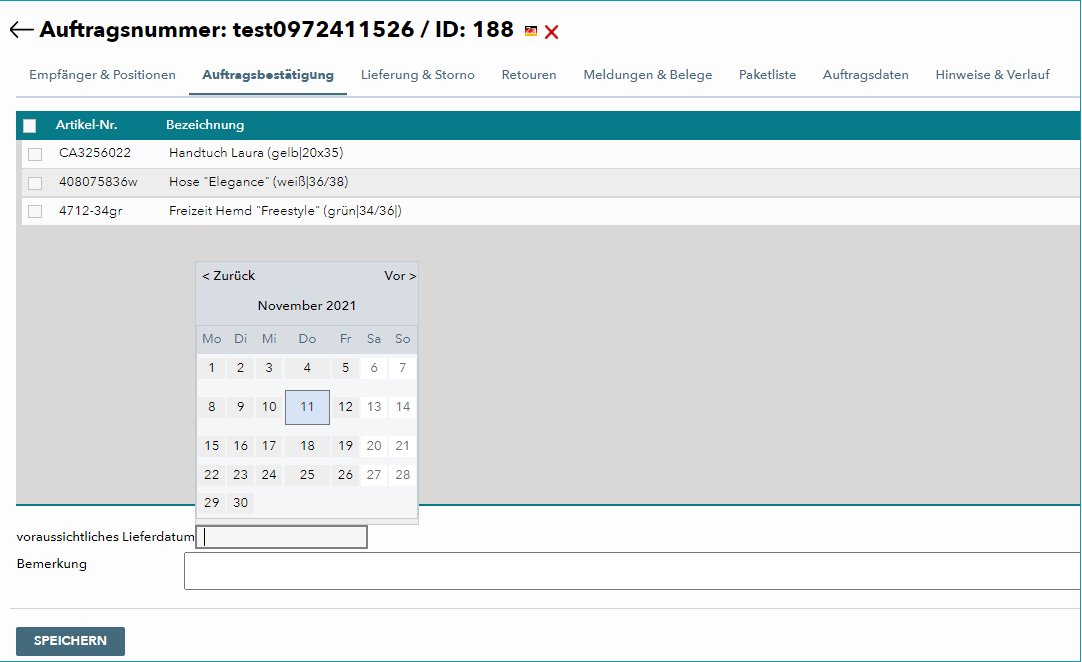Choose day 25 in the calendar
This screenshot has width=1082, height=662.
click(307, 474)
